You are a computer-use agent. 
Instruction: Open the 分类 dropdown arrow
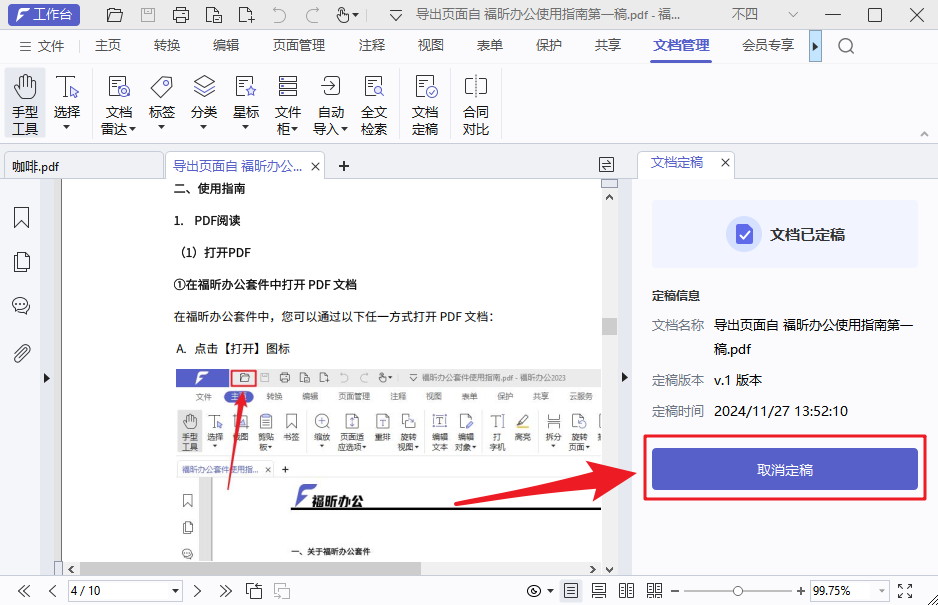(203, 125)
